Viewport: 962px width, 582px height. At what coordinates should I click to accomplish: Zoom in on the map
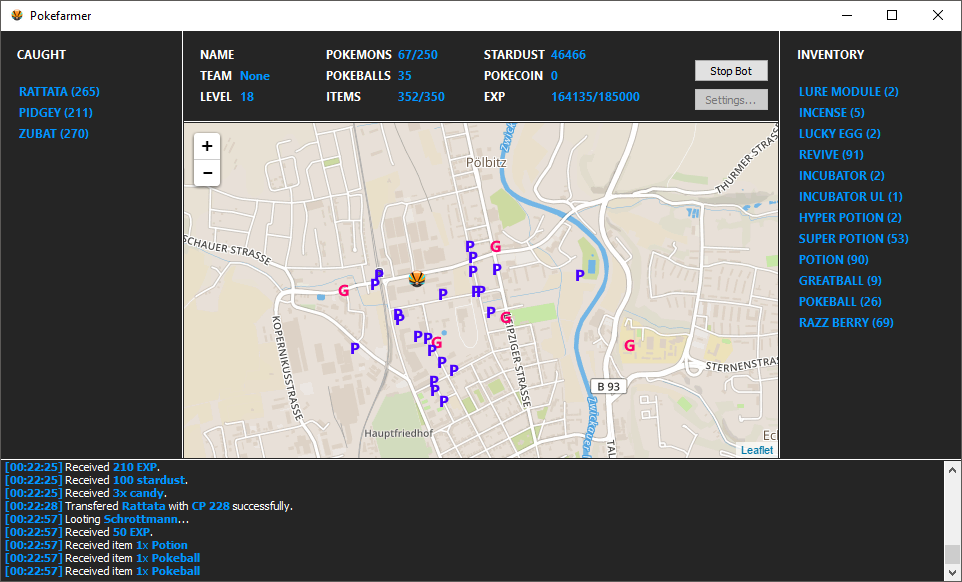207,146
